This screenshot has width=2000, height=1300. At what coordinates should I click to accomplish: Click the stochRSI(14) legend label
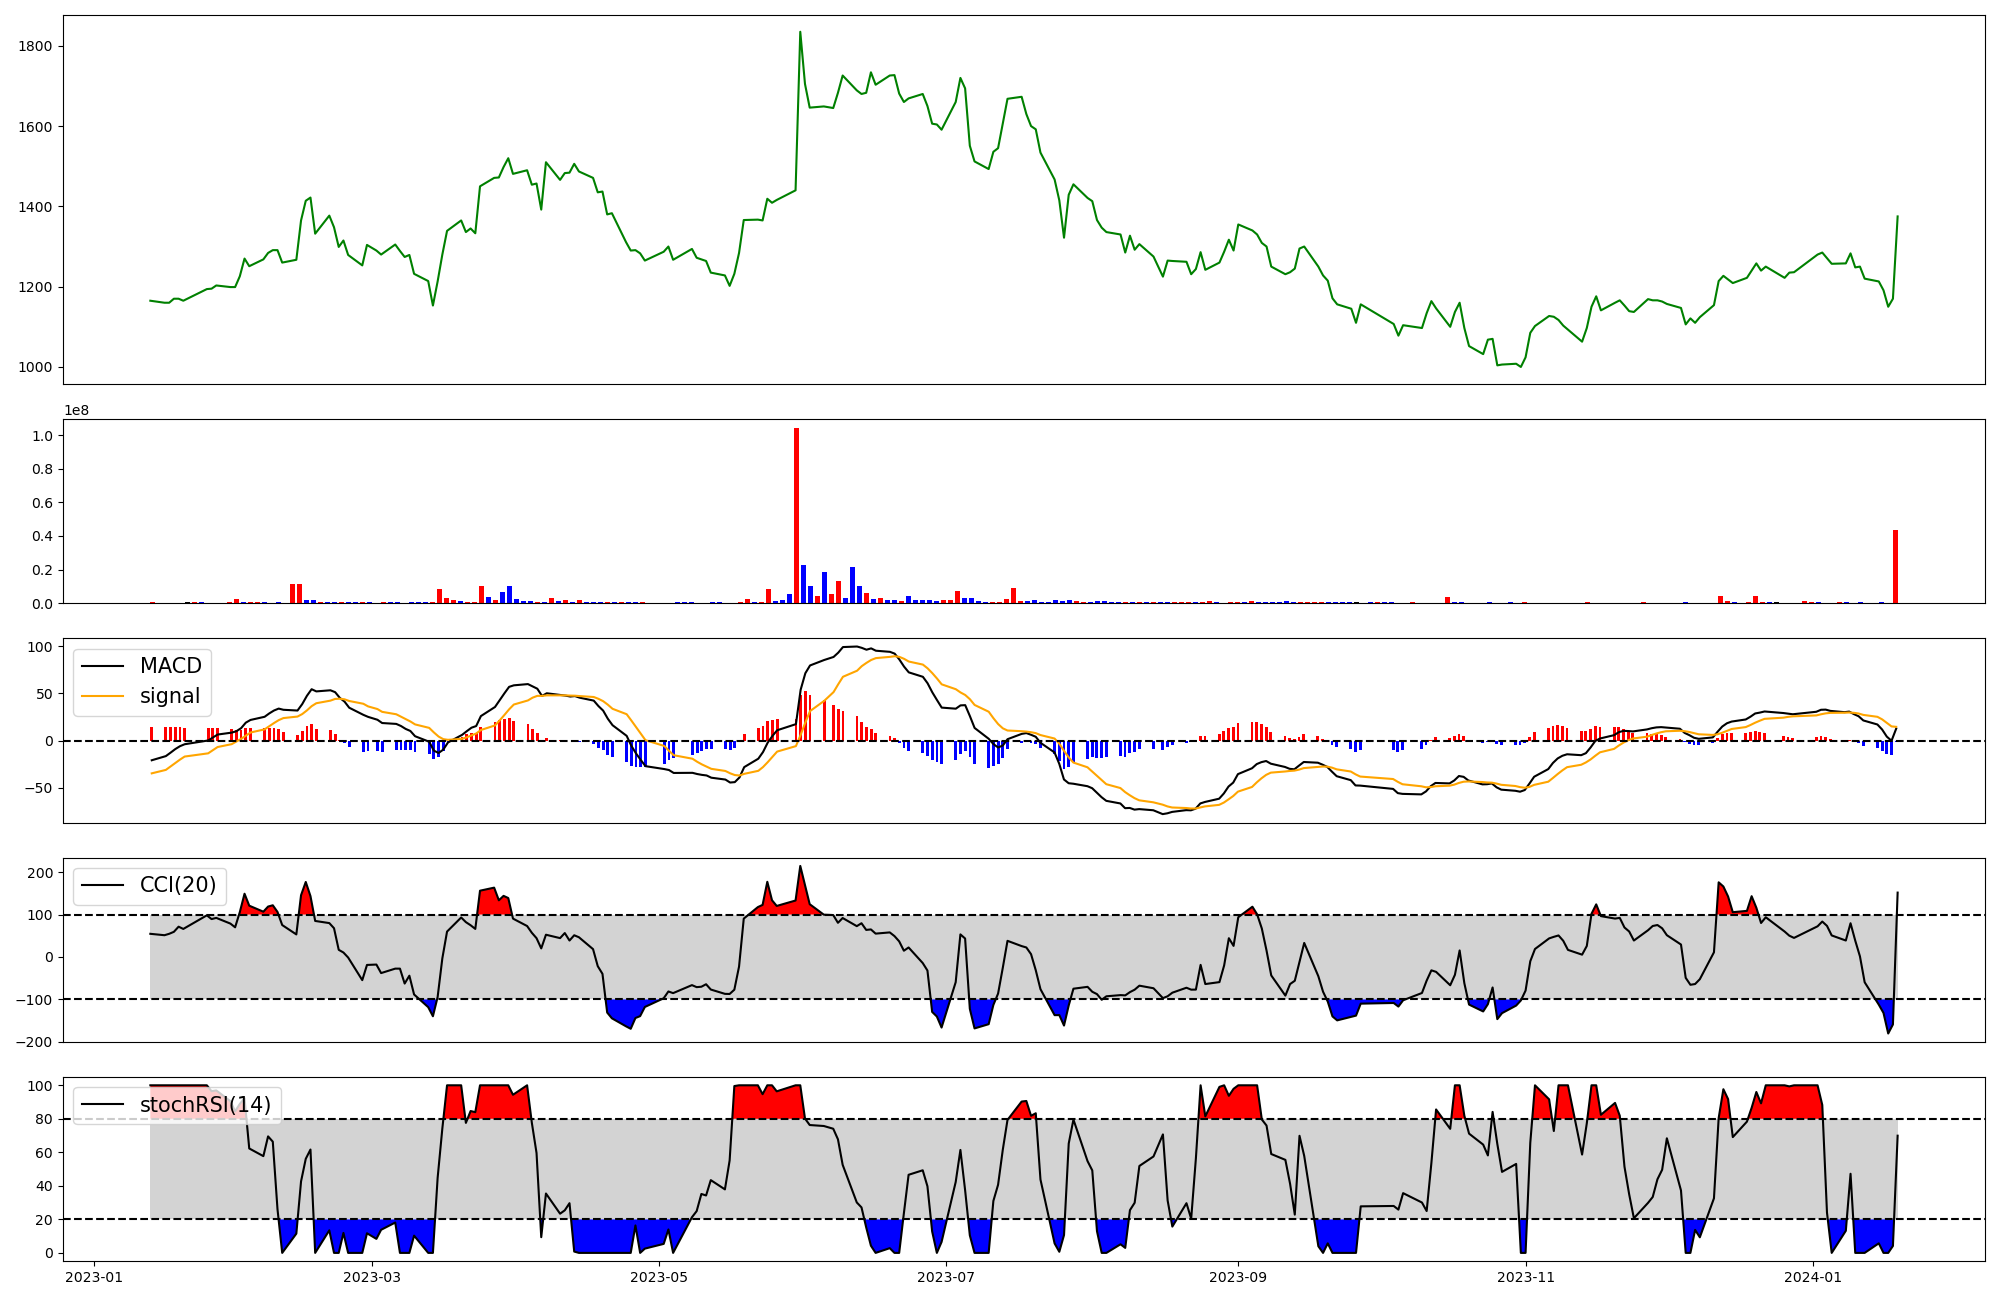205,1105
